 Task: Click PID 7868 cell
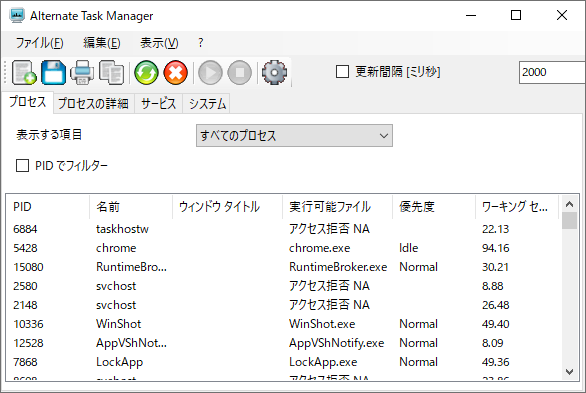click(x=25, y=362)
